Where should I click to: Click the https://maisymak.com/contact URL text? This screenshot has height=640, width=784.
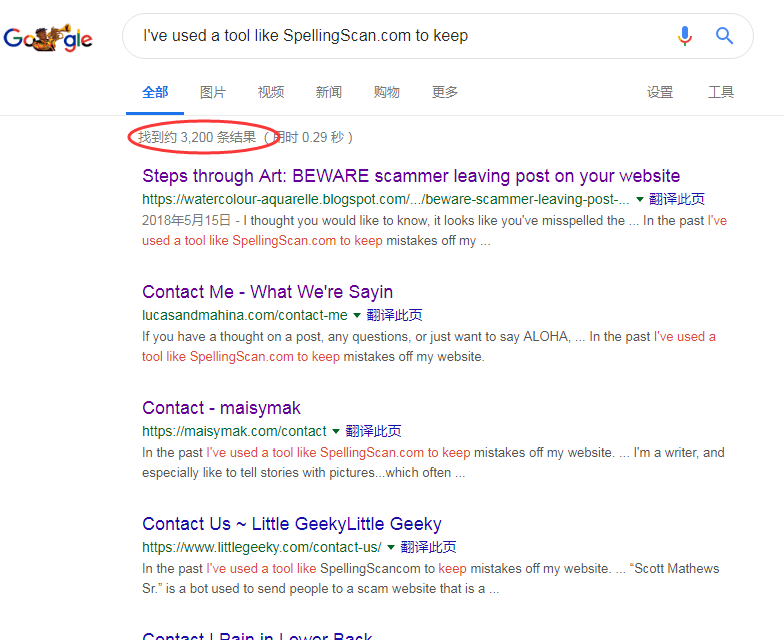[234, 431]
